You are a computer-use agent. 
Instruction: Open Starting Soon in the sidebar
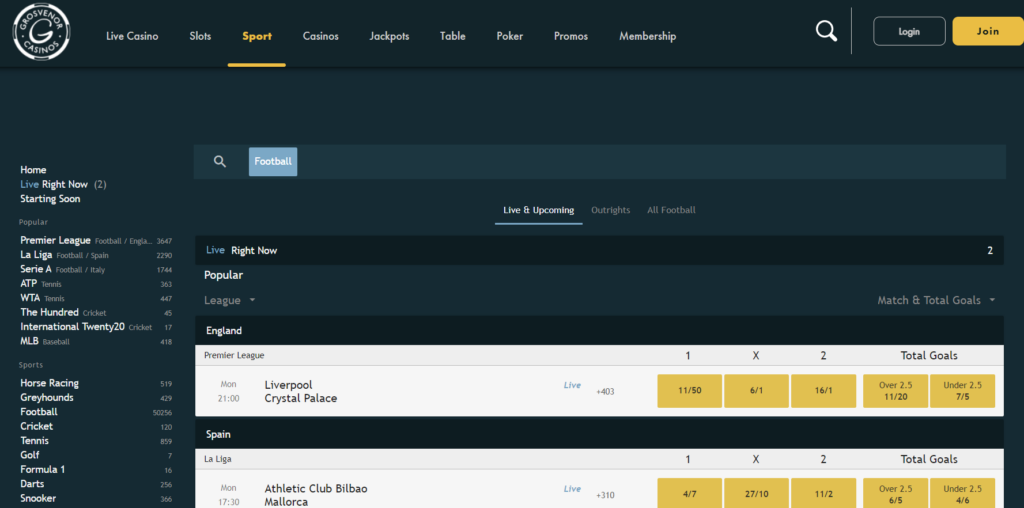point(50,198)
